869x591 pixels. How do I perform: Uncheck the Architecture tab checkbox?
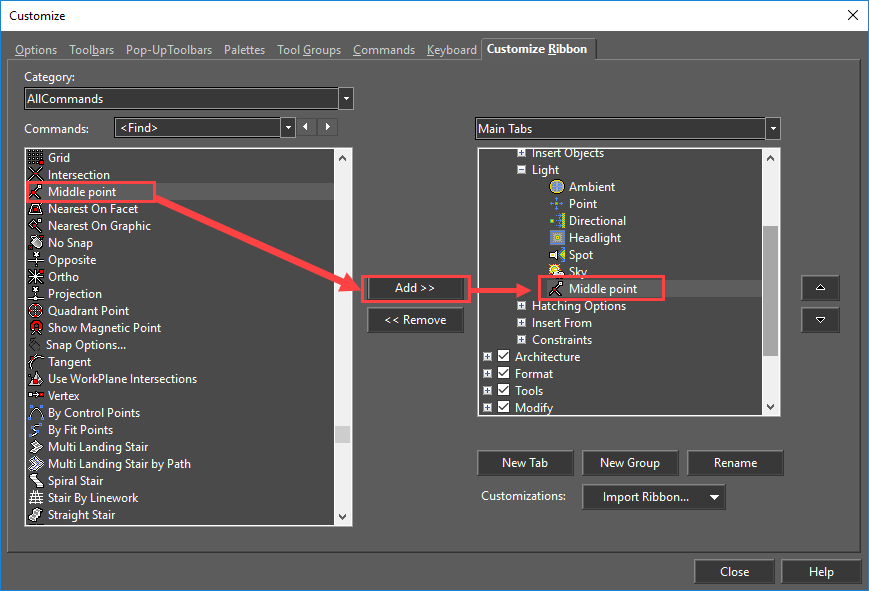[x=504, y=357]
